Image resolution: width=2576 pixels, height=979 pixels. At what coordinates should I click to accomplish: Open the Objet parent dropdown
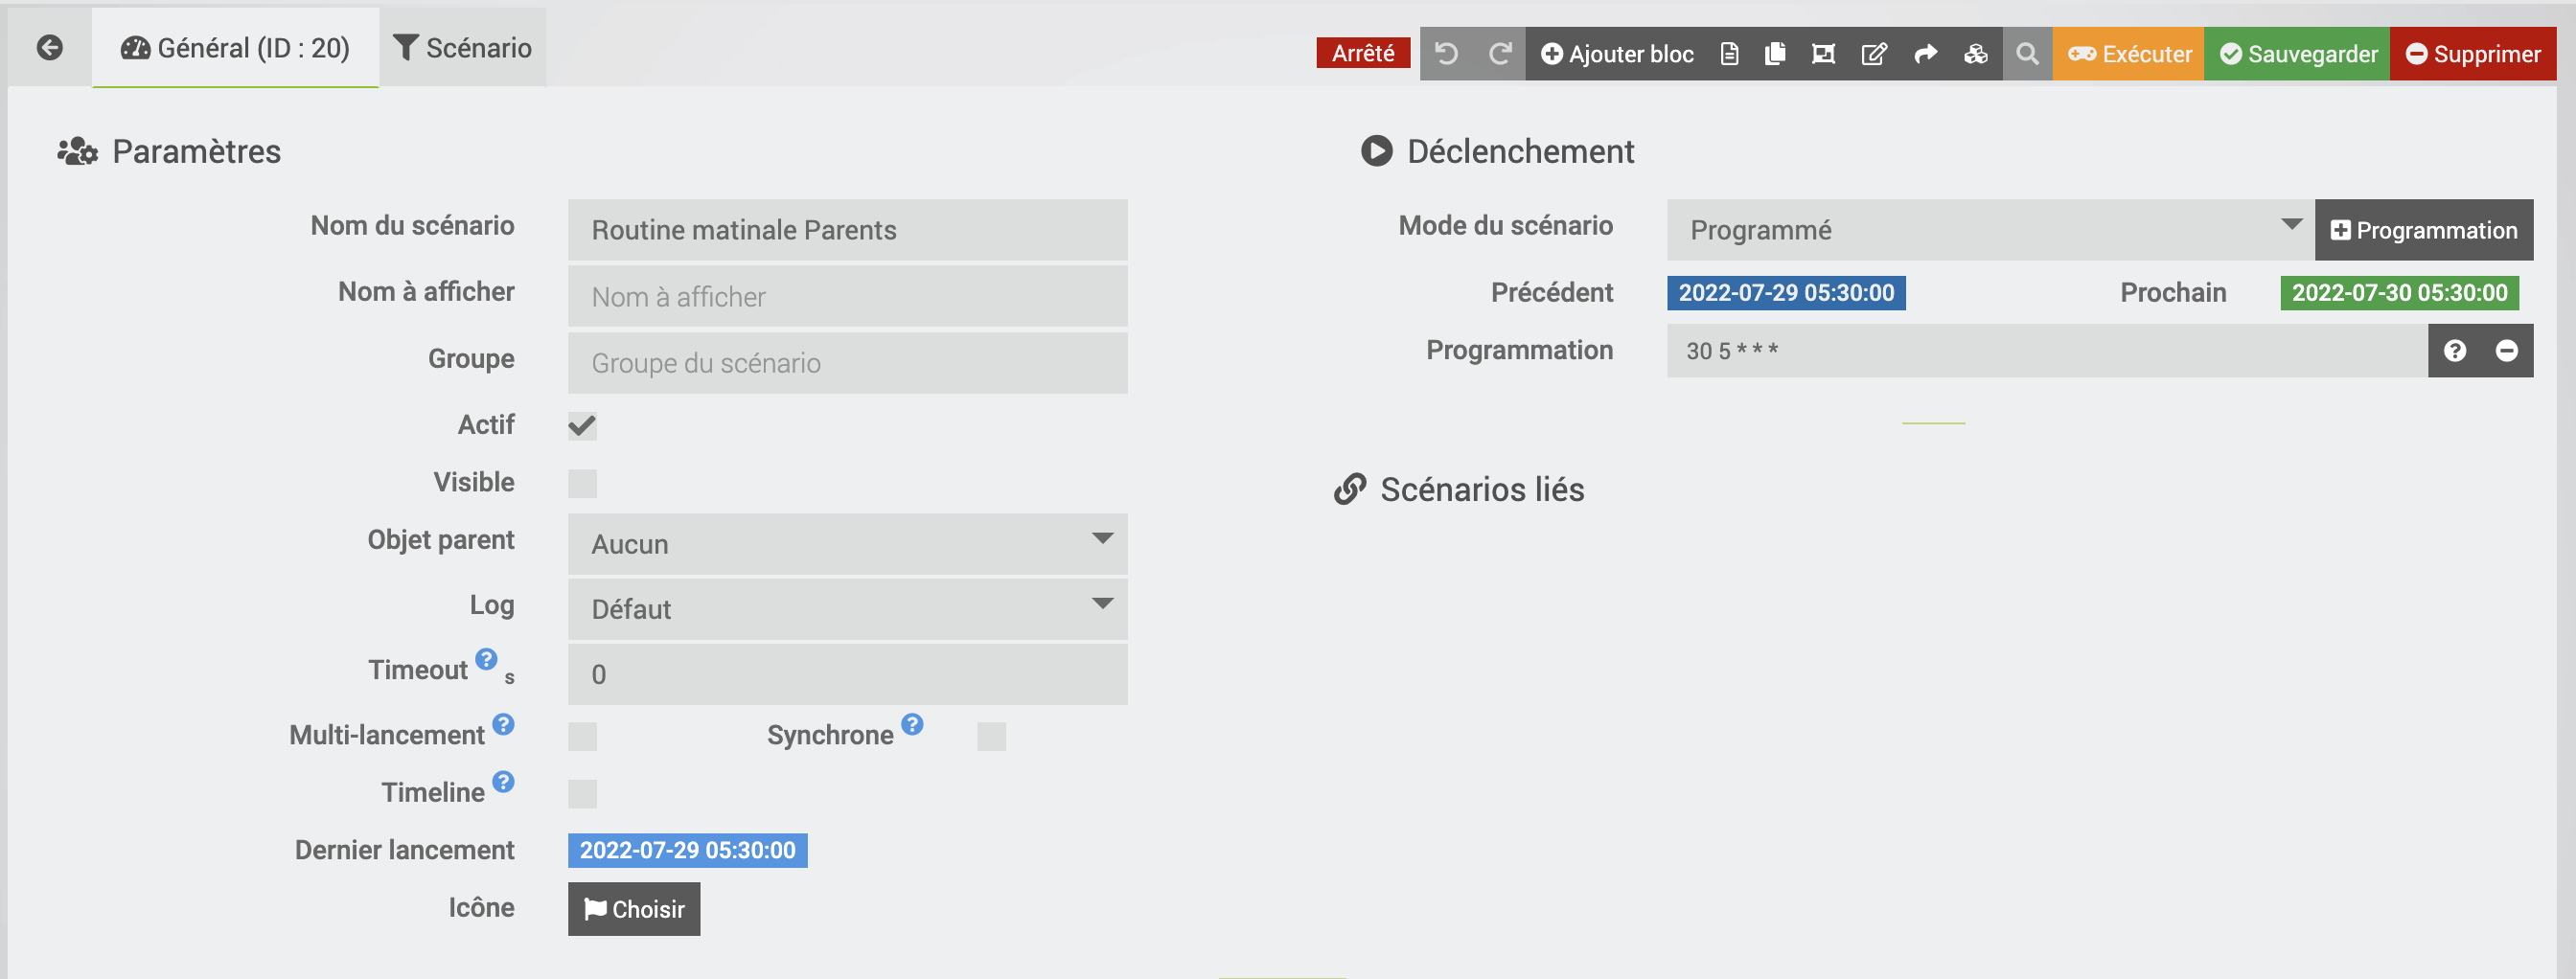click(x=847, y=544)
